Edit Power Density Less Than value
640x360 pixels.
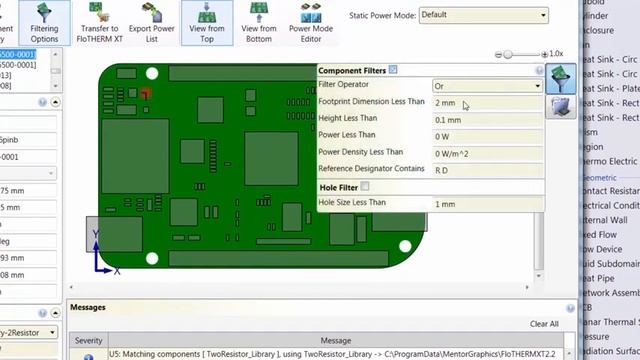pyautogui.click(x=487, y=153)
